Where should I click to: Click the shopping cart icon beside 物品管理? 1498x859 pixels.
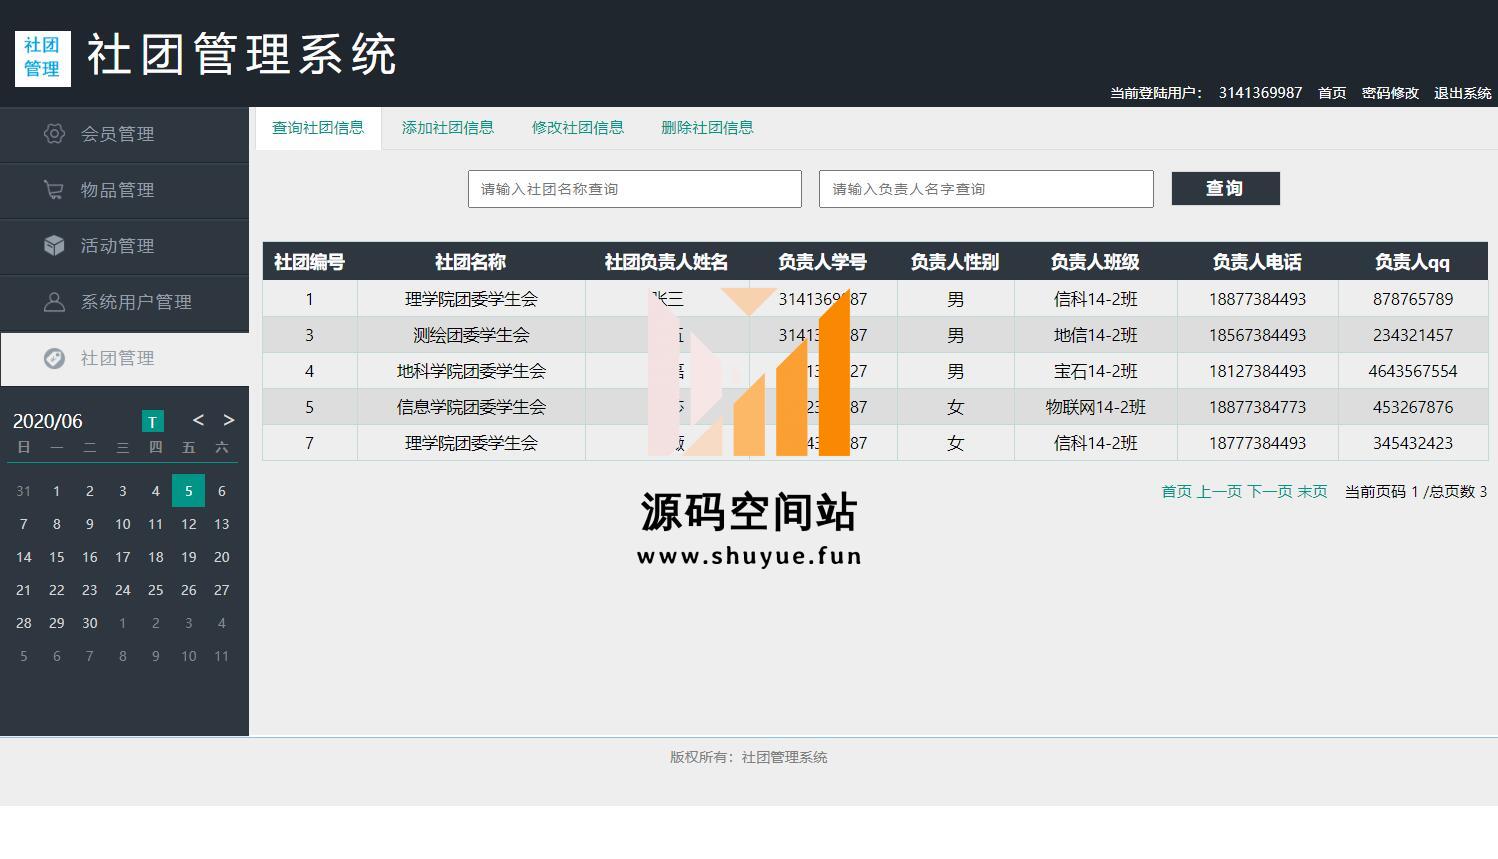tap(54, 190)
